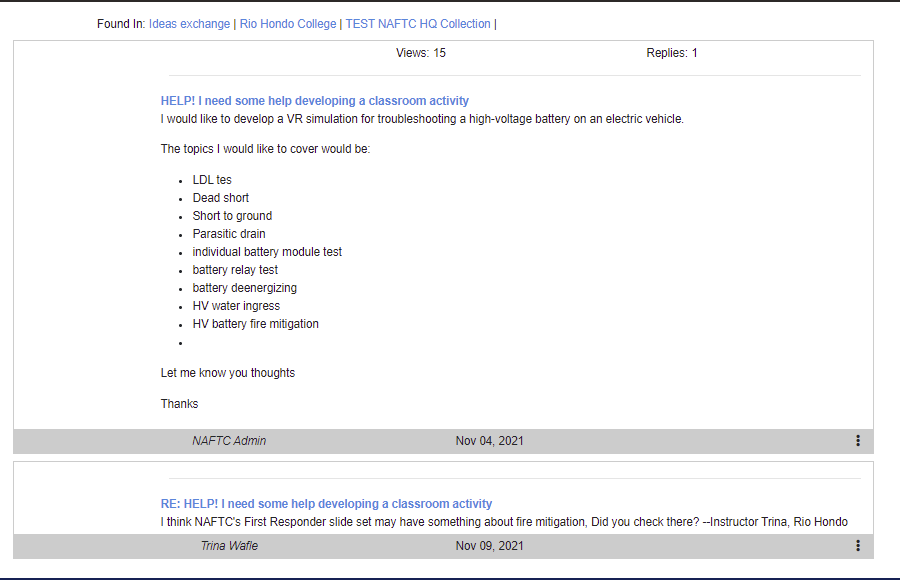Click the Replies: 1 counter
Image resolution: width=900 pixels, height=580 pixels.
672,53
